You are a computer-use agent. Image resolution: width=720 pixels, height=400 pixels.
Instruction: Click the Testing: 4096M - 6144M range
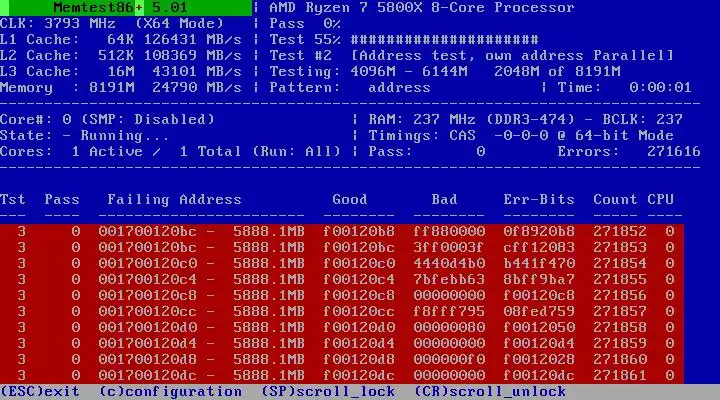coord(368,72)
